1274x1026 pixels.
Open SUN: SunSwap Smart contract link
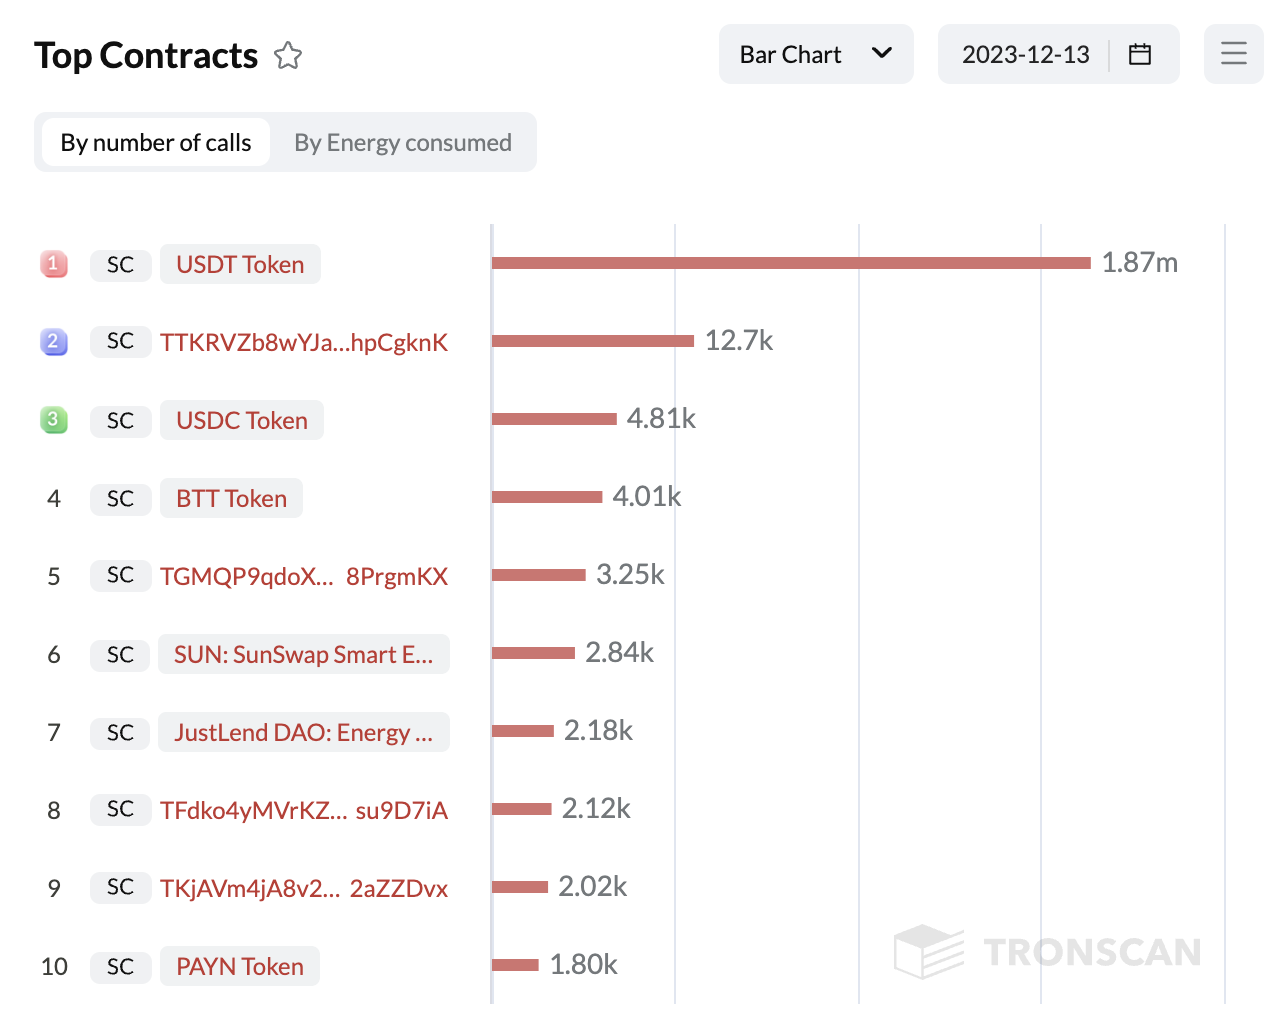coord(303,655)
